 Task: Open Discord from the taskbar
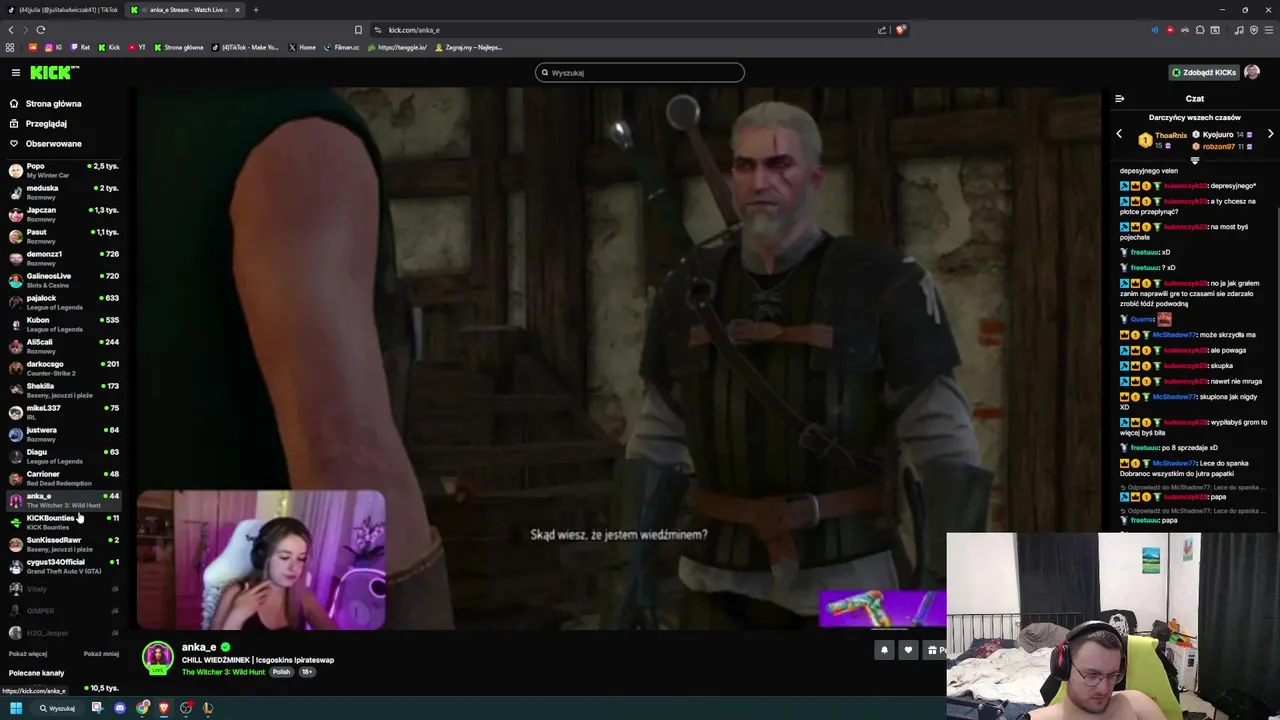coord(120,708)
